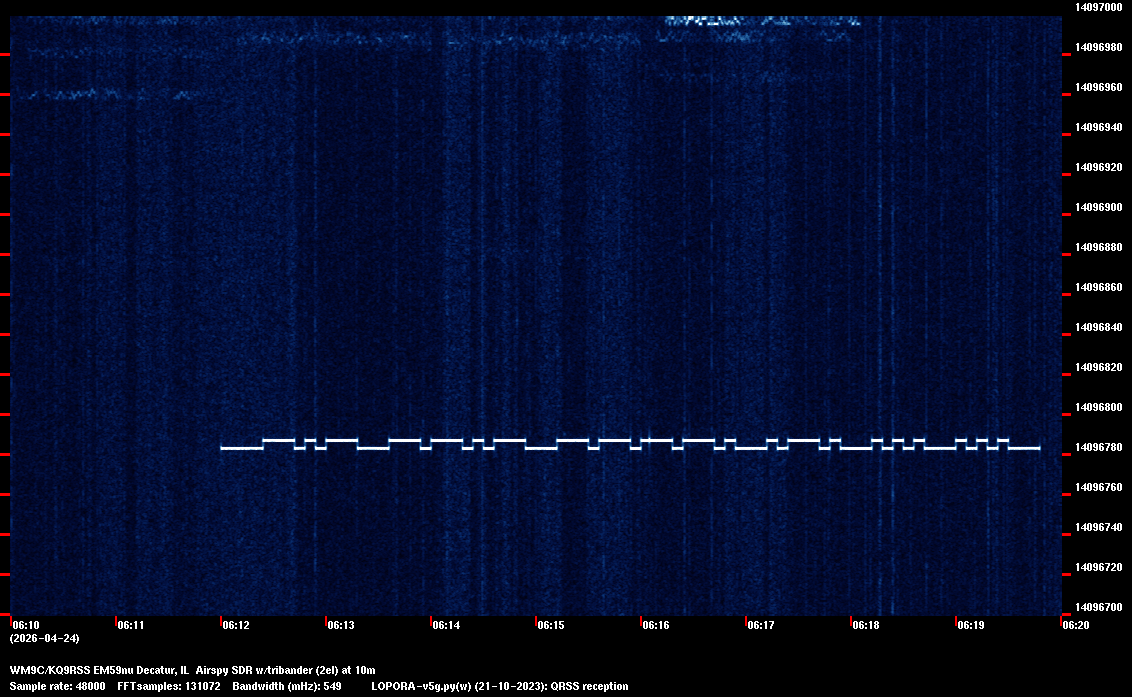The height and width of the screenshot is (697, 1132).
Task: Click the WM9C/KQ9RSS station caption
Action: click(x=192, y=670)
